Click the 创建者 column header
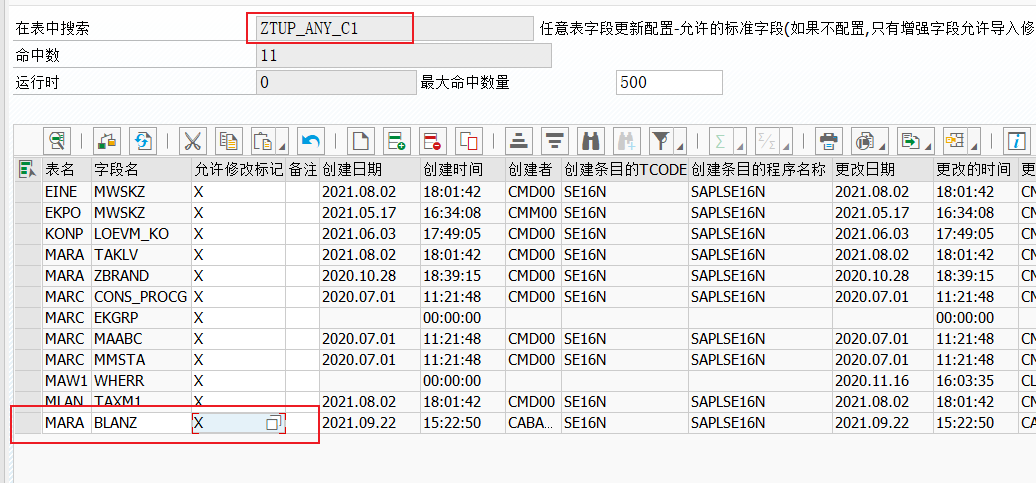This screenshot has height=483, width=1036. (x=534, y=169)
